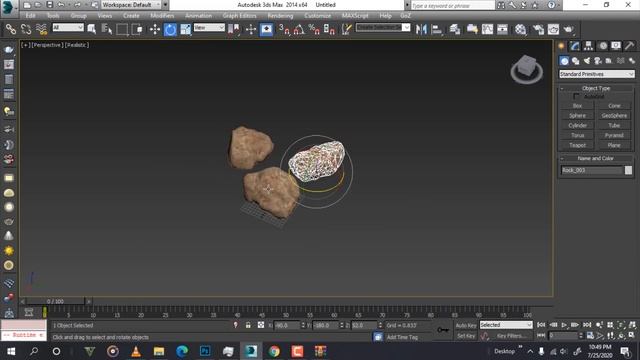The height and width of the screenshot is (360, 640).
Task: Click the Align tool icon
Action: pyautogui.click(x=437, y=29)
